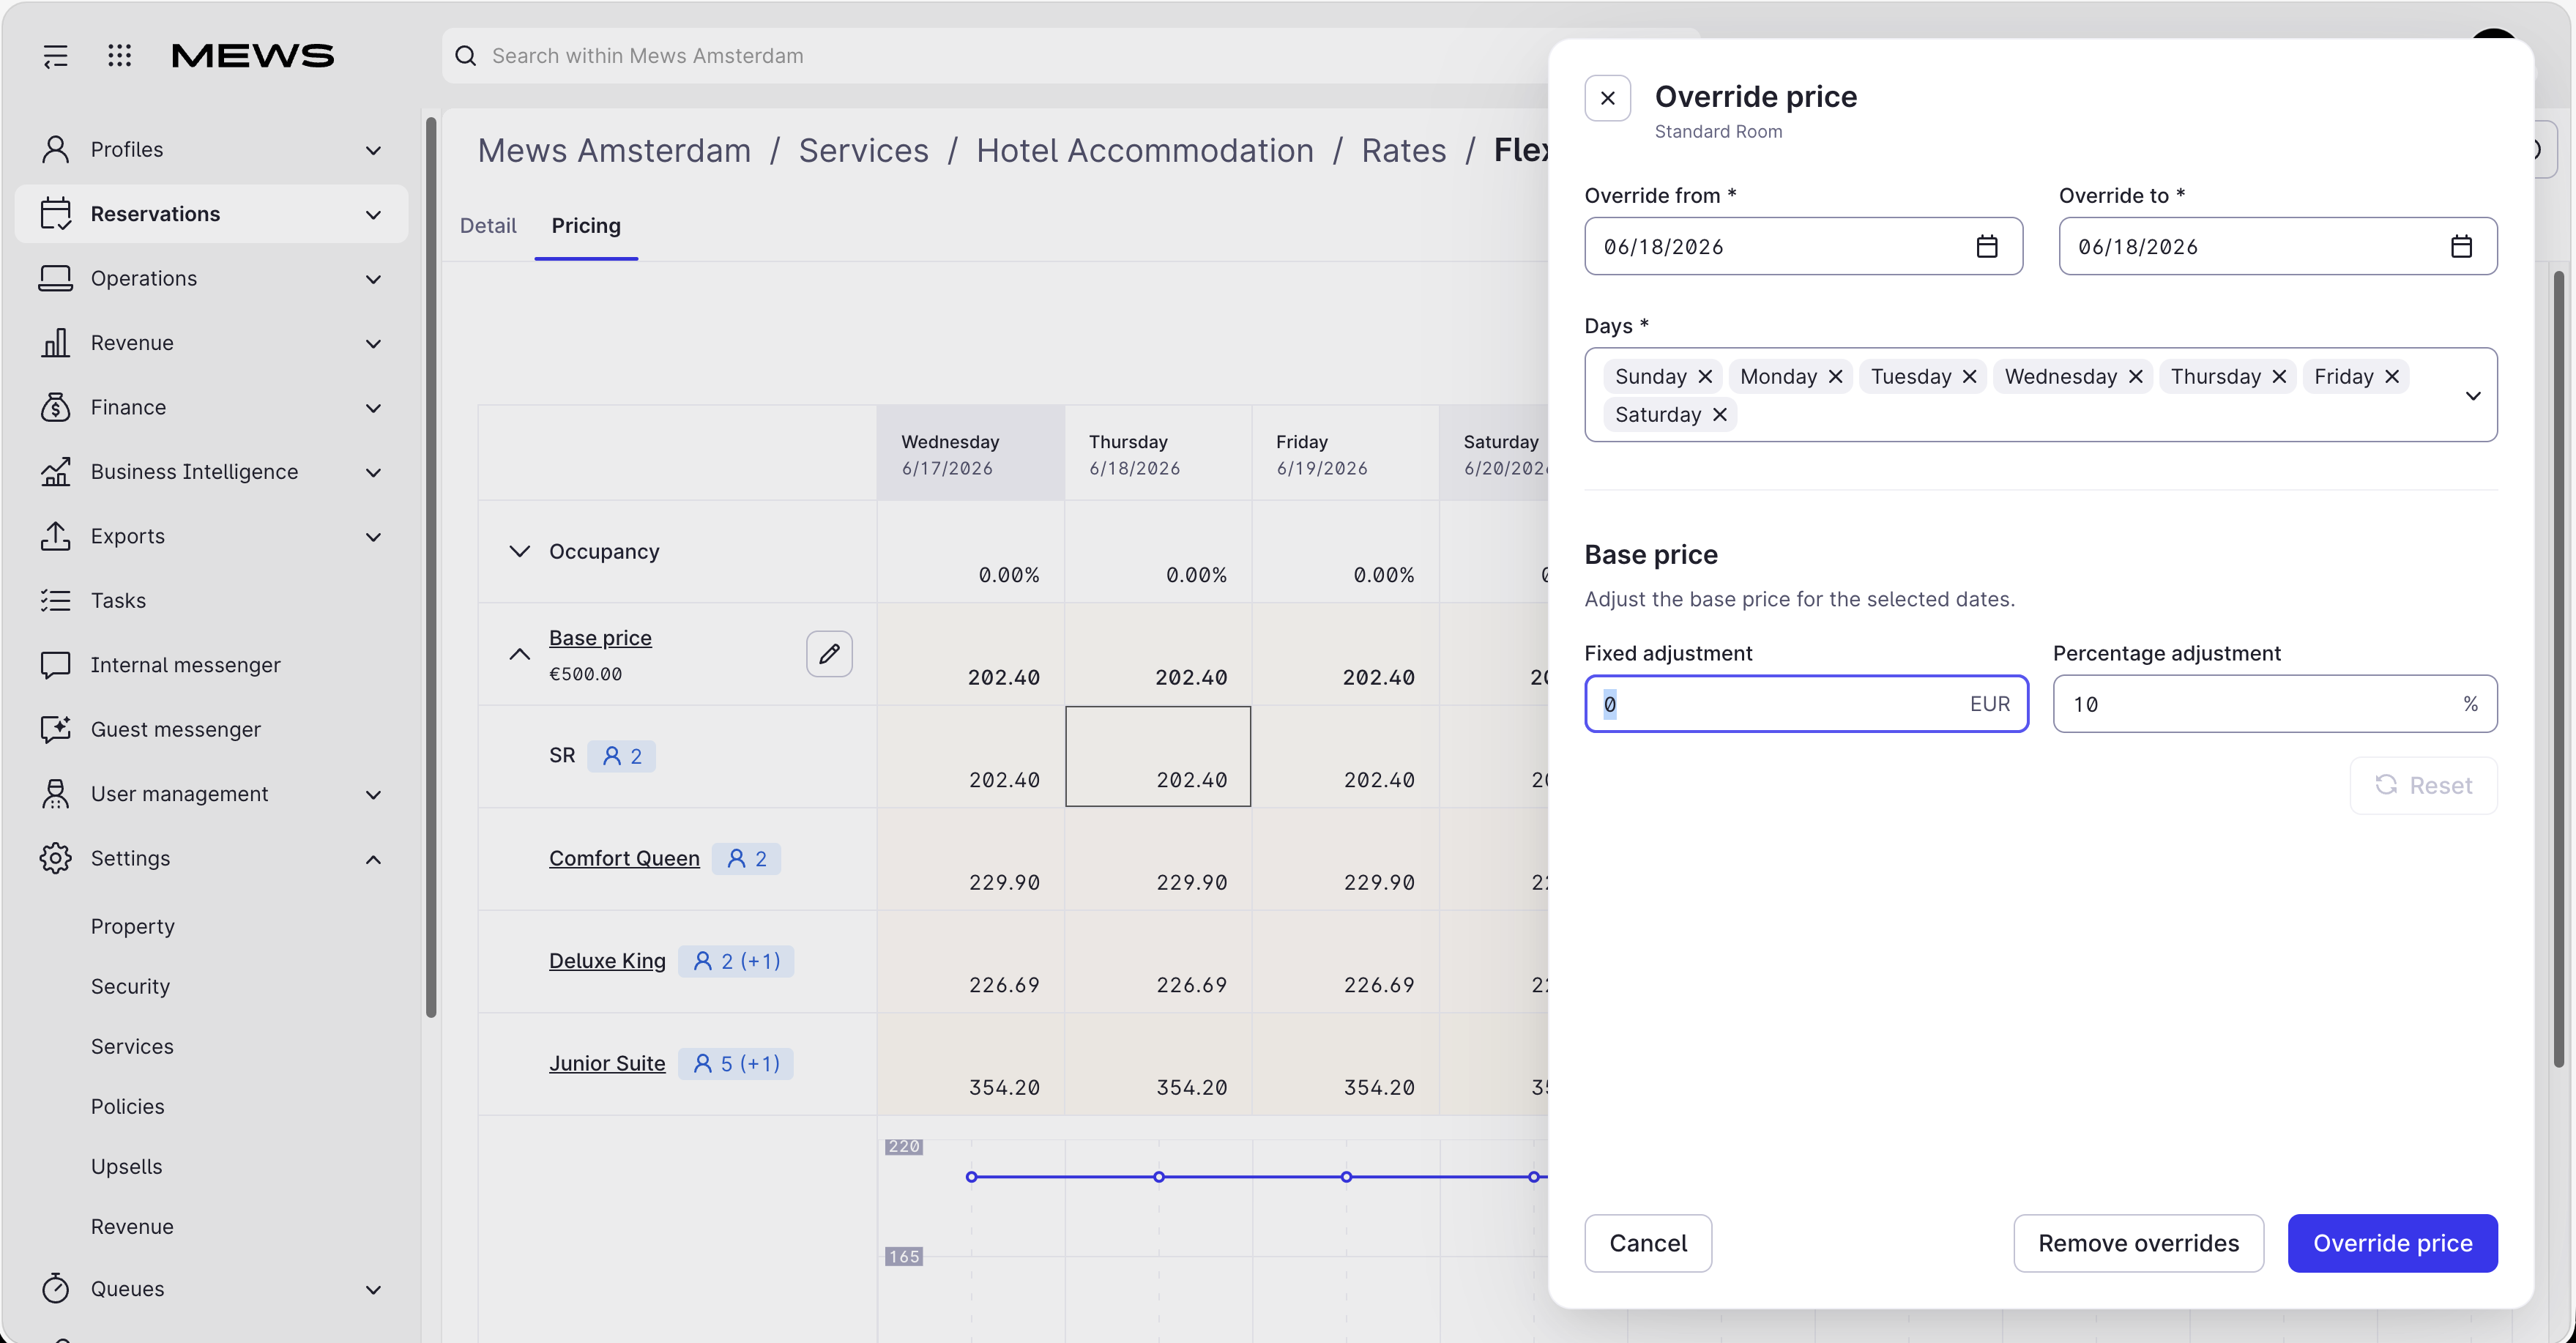Viewport: 2576px width, 1343px height.
Task: Go to Hotel Accommodation breadcrumb
Action: pos(1145,150)
